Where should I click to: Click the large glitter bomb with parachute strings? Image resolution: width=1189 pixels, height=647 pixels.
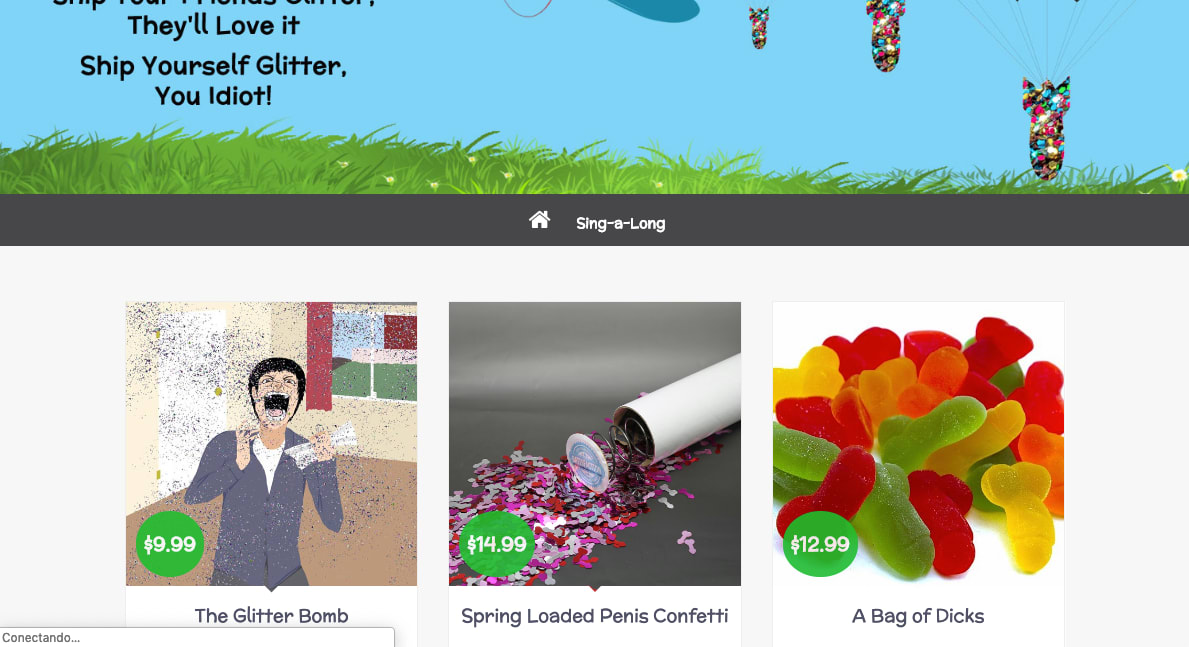pos(1046,126)
